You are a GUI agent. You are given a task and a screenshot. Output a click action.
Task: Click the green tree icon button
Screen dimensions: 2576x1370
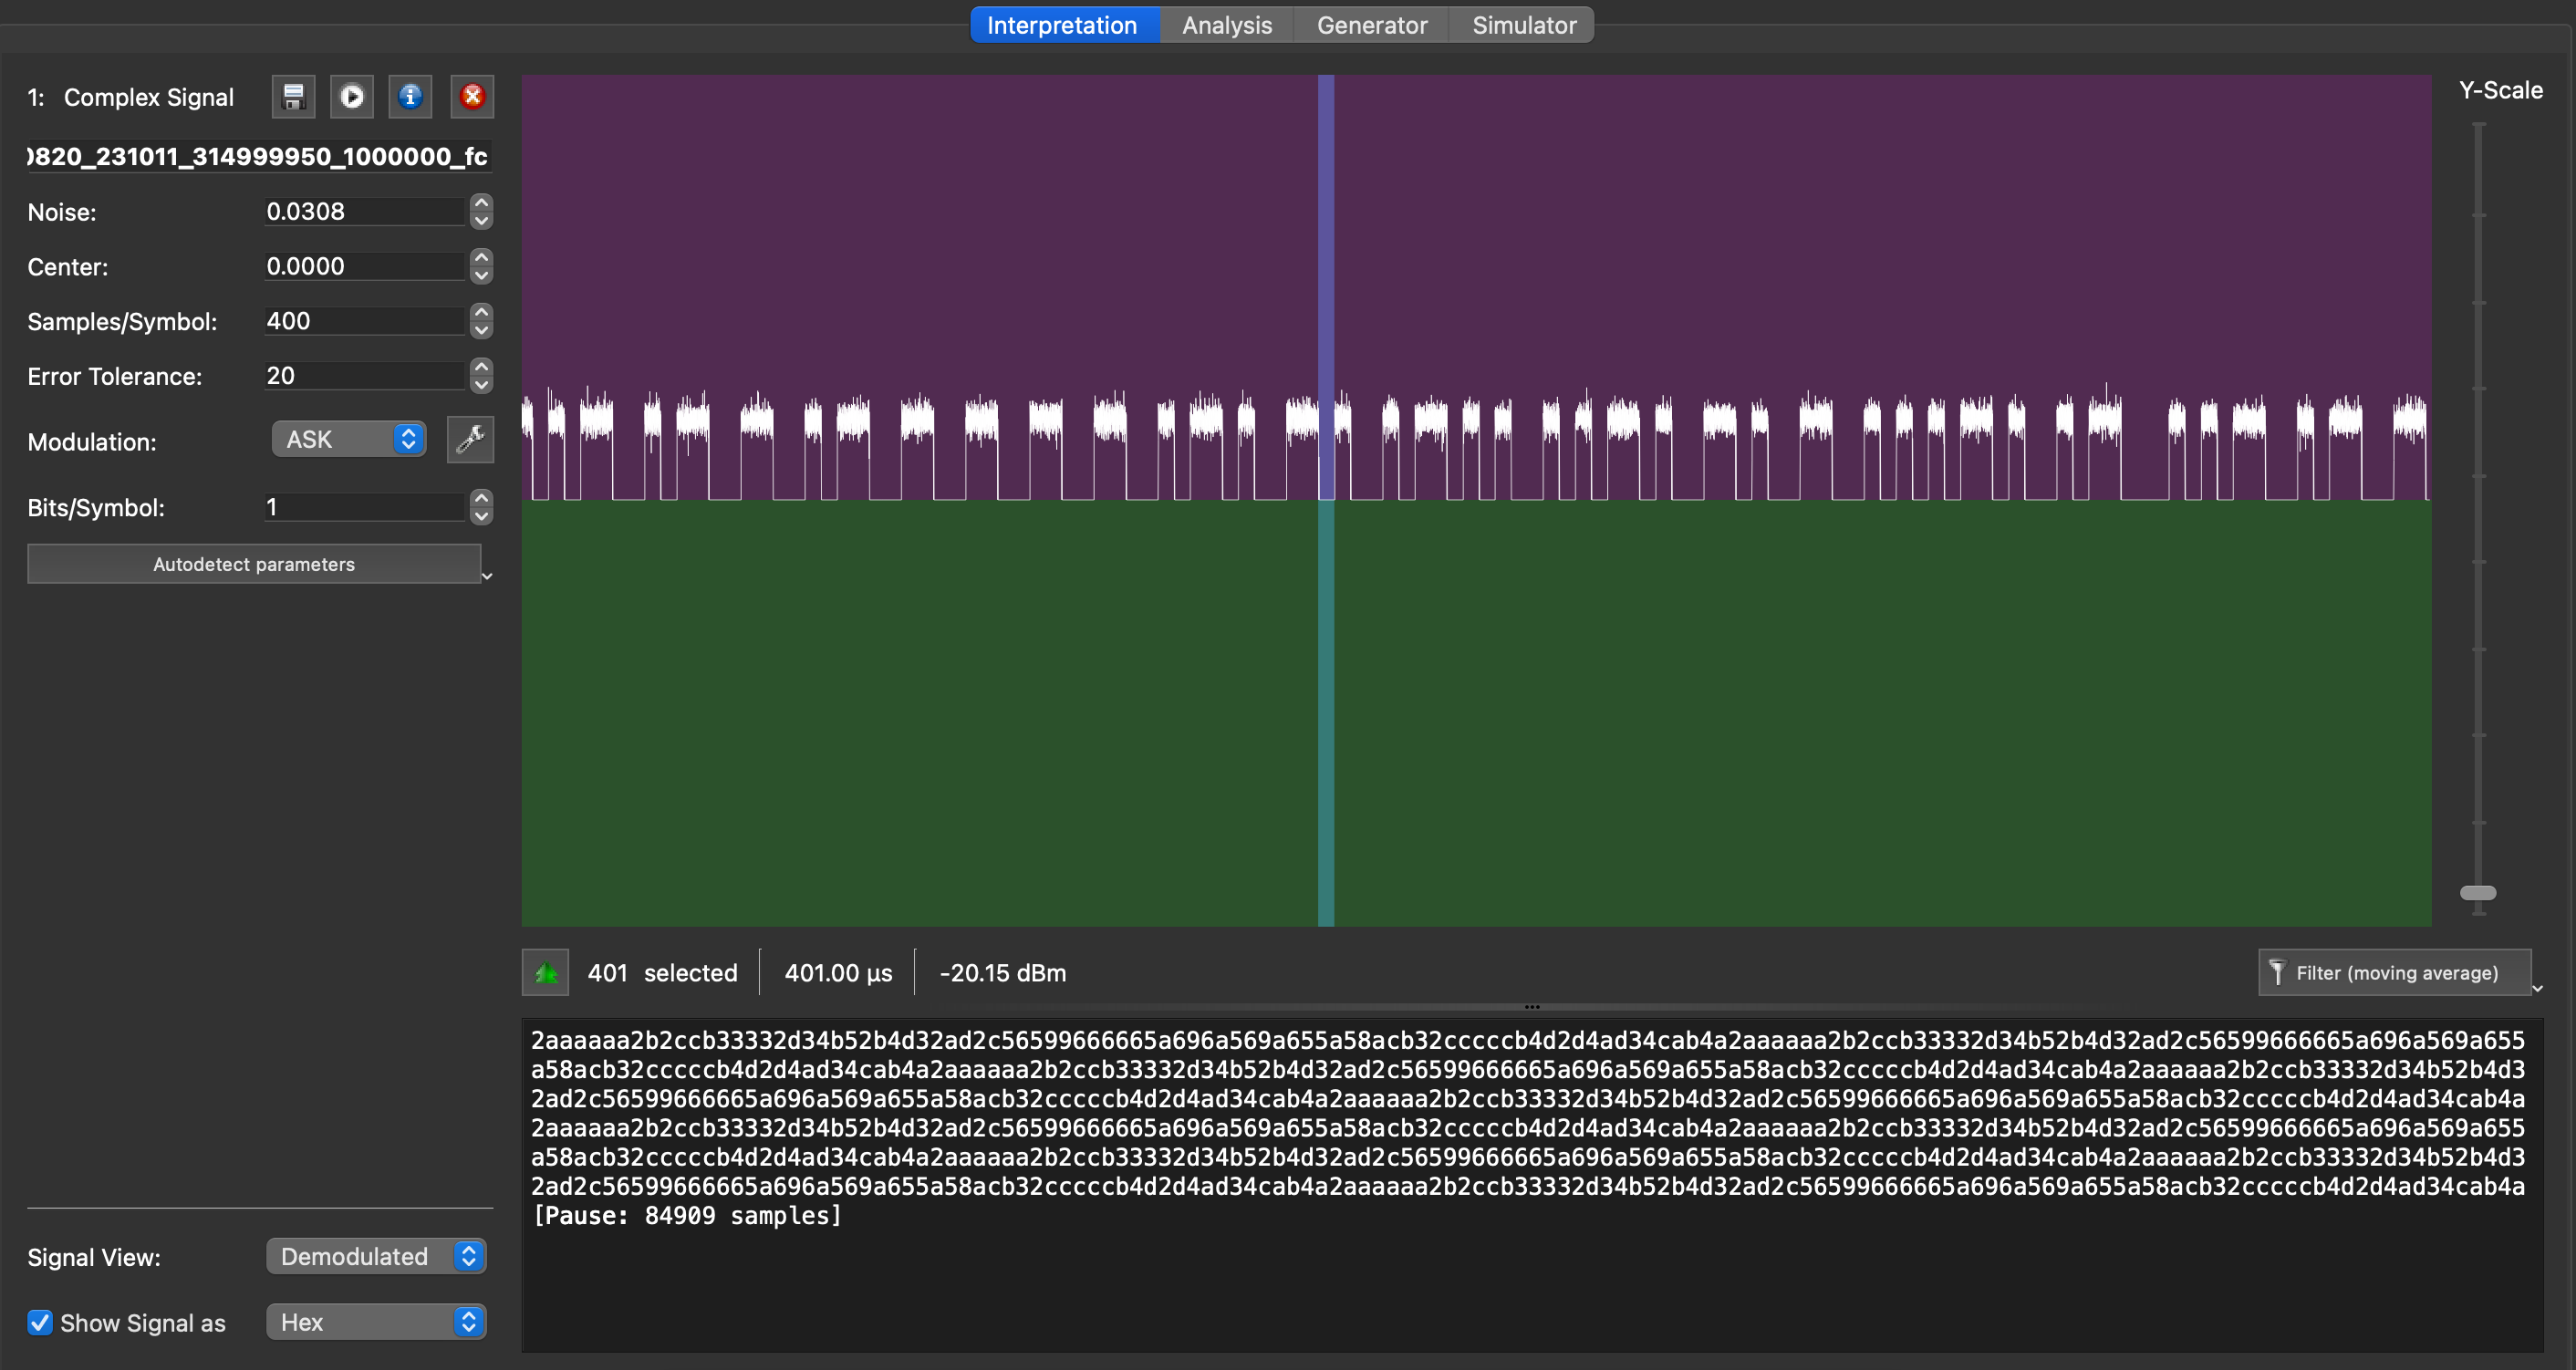pyautogui.click(x=546, y=973)
